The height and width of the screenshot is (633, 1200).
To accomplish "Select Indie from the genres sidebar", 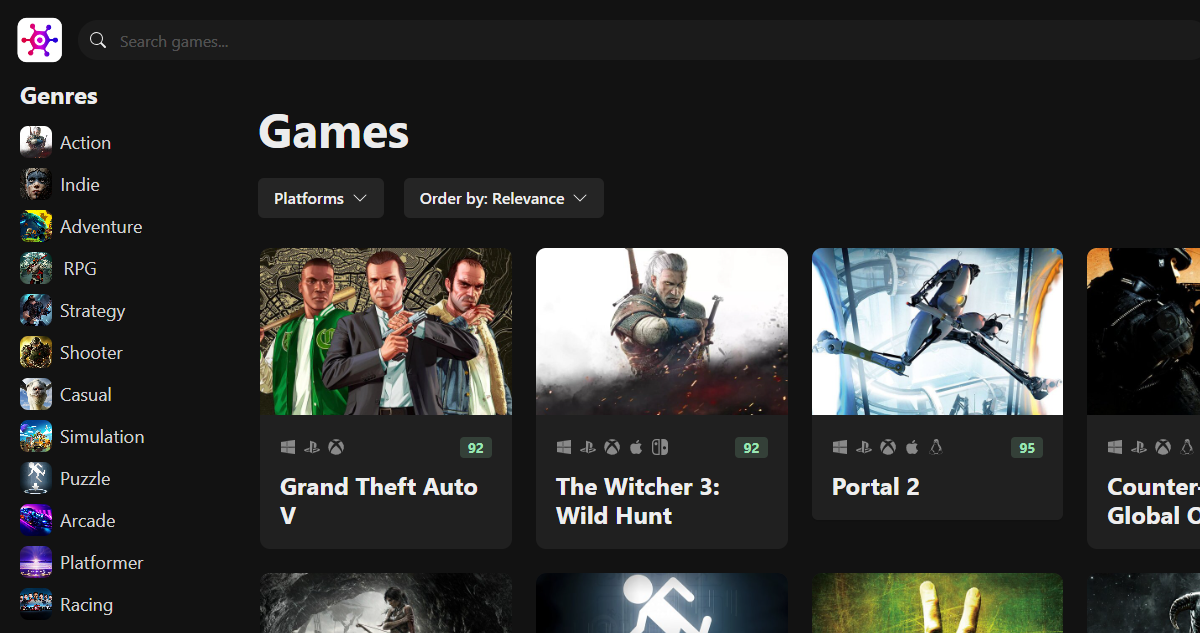I will pos(80,184).
